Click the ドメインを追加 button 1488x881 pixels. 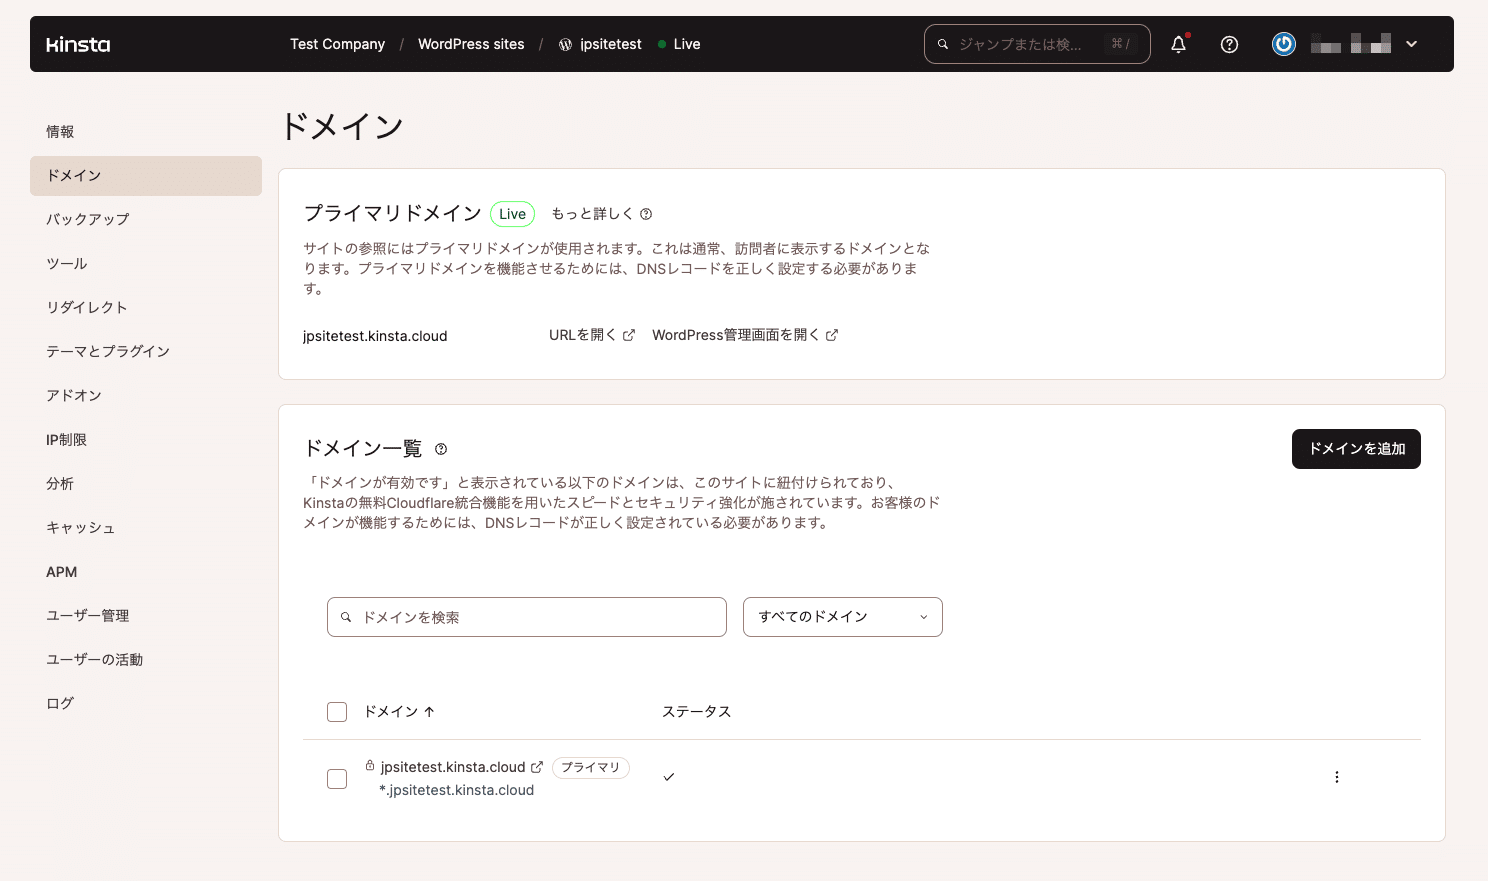[1356, 449]
